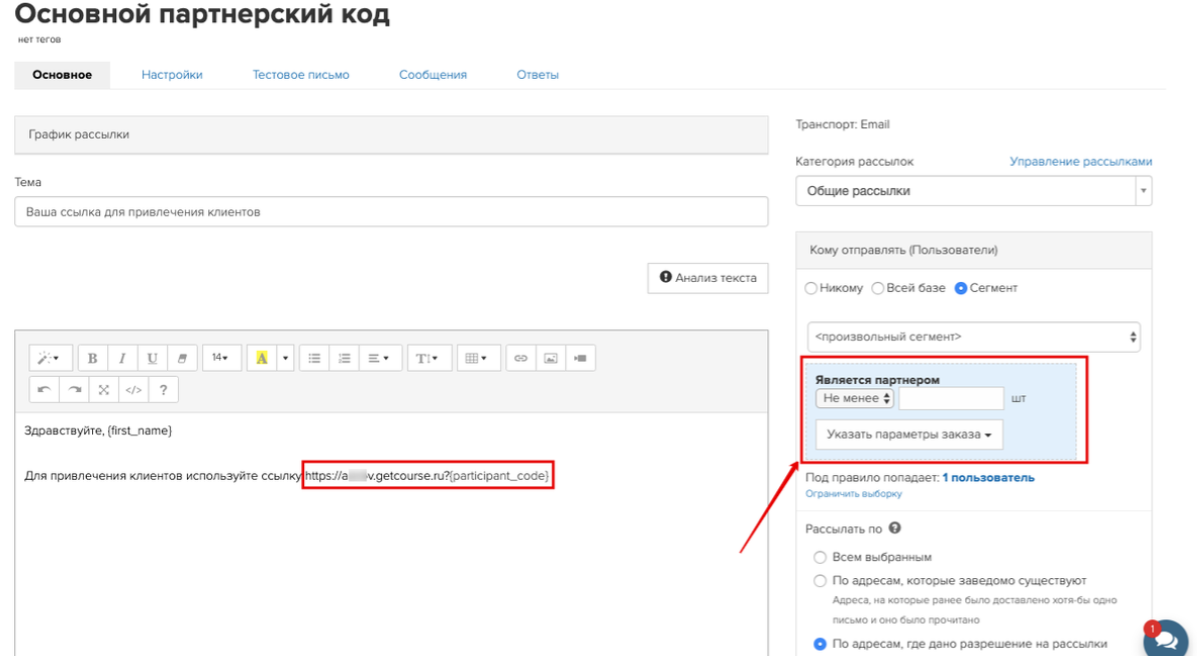
Task: Click the Транспорт: Email text
Action: [x=842, y=124]
